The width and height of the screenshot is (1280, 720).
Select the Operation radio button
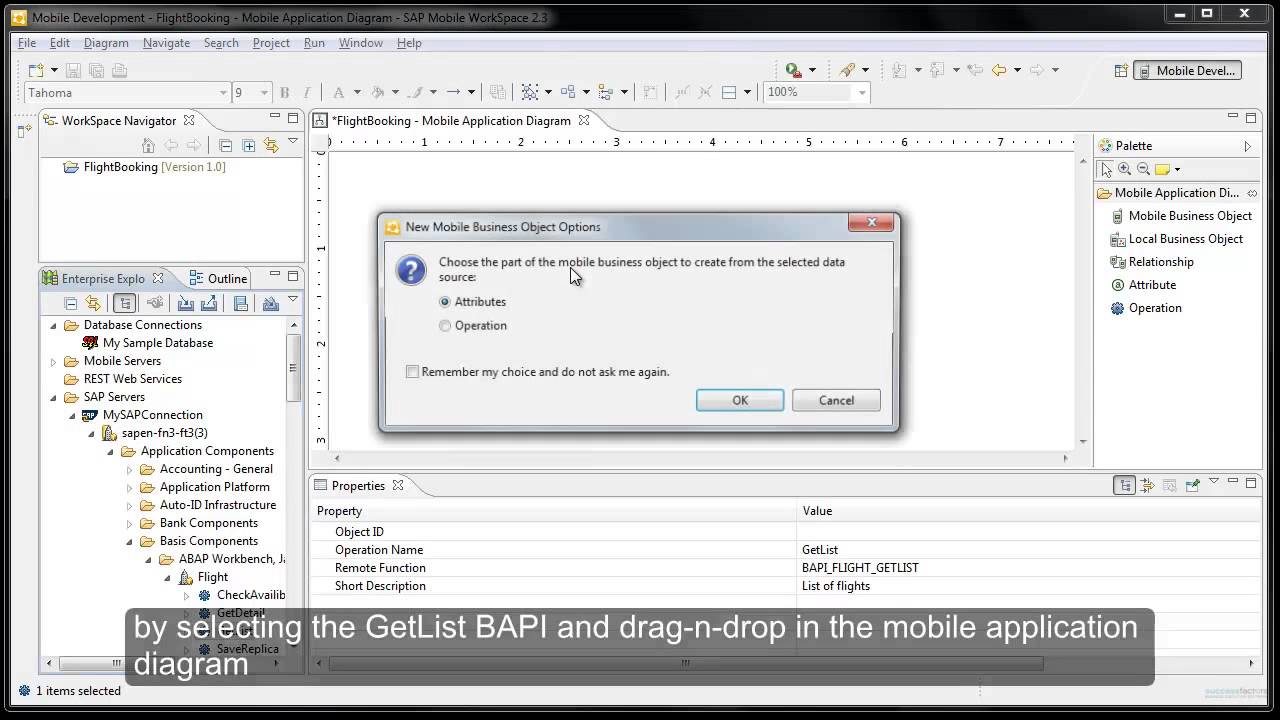tap(445, 326)
